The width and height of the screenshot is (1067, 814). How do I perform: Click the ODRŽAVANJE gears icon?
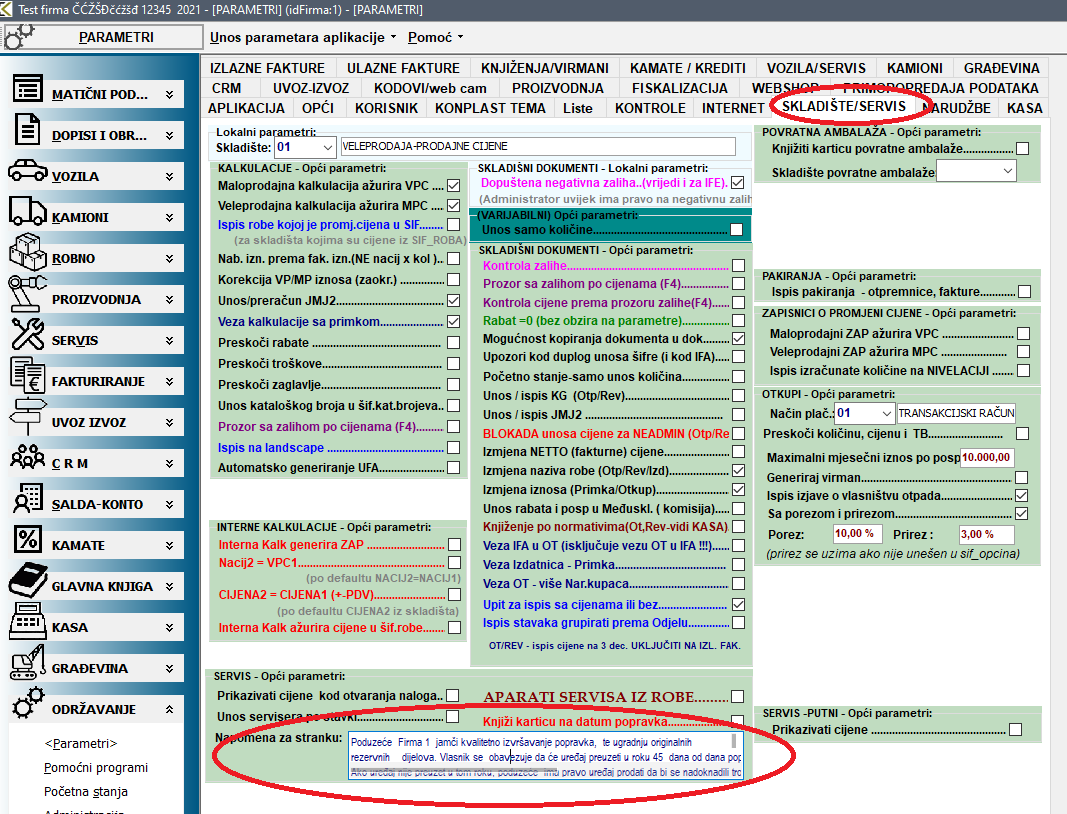pyautogui.click(x=28, y=703)
